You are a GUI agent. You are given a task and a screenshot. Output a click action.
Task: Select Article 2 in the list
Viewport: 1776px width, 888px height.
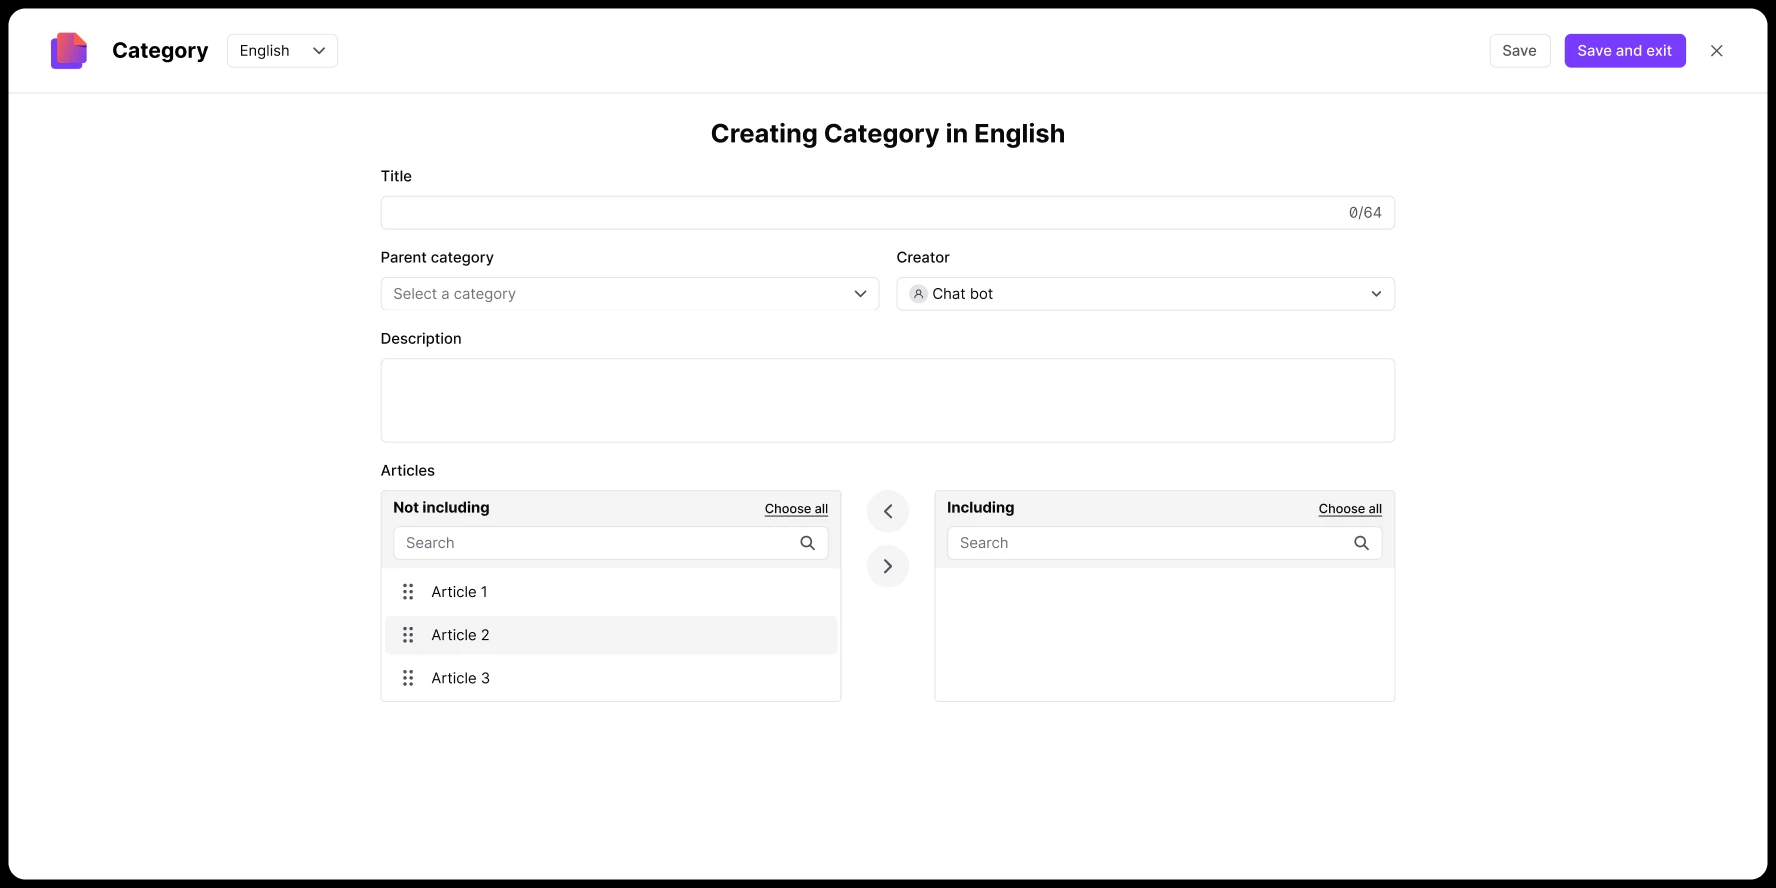(611, 635)
